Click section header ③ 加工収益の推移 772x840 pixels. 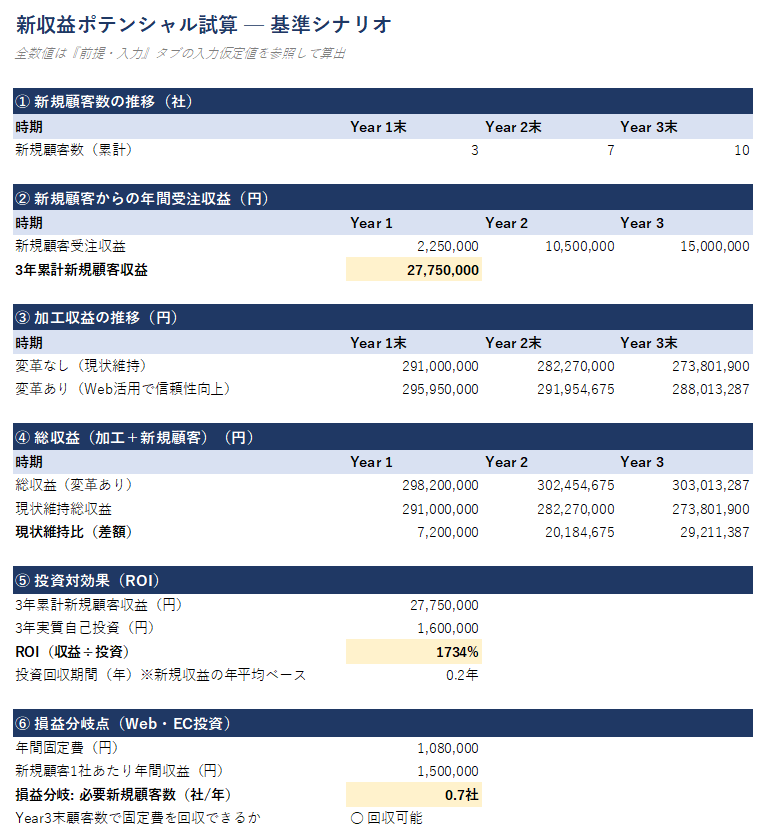pyautogui.click(x=383, y=317)
